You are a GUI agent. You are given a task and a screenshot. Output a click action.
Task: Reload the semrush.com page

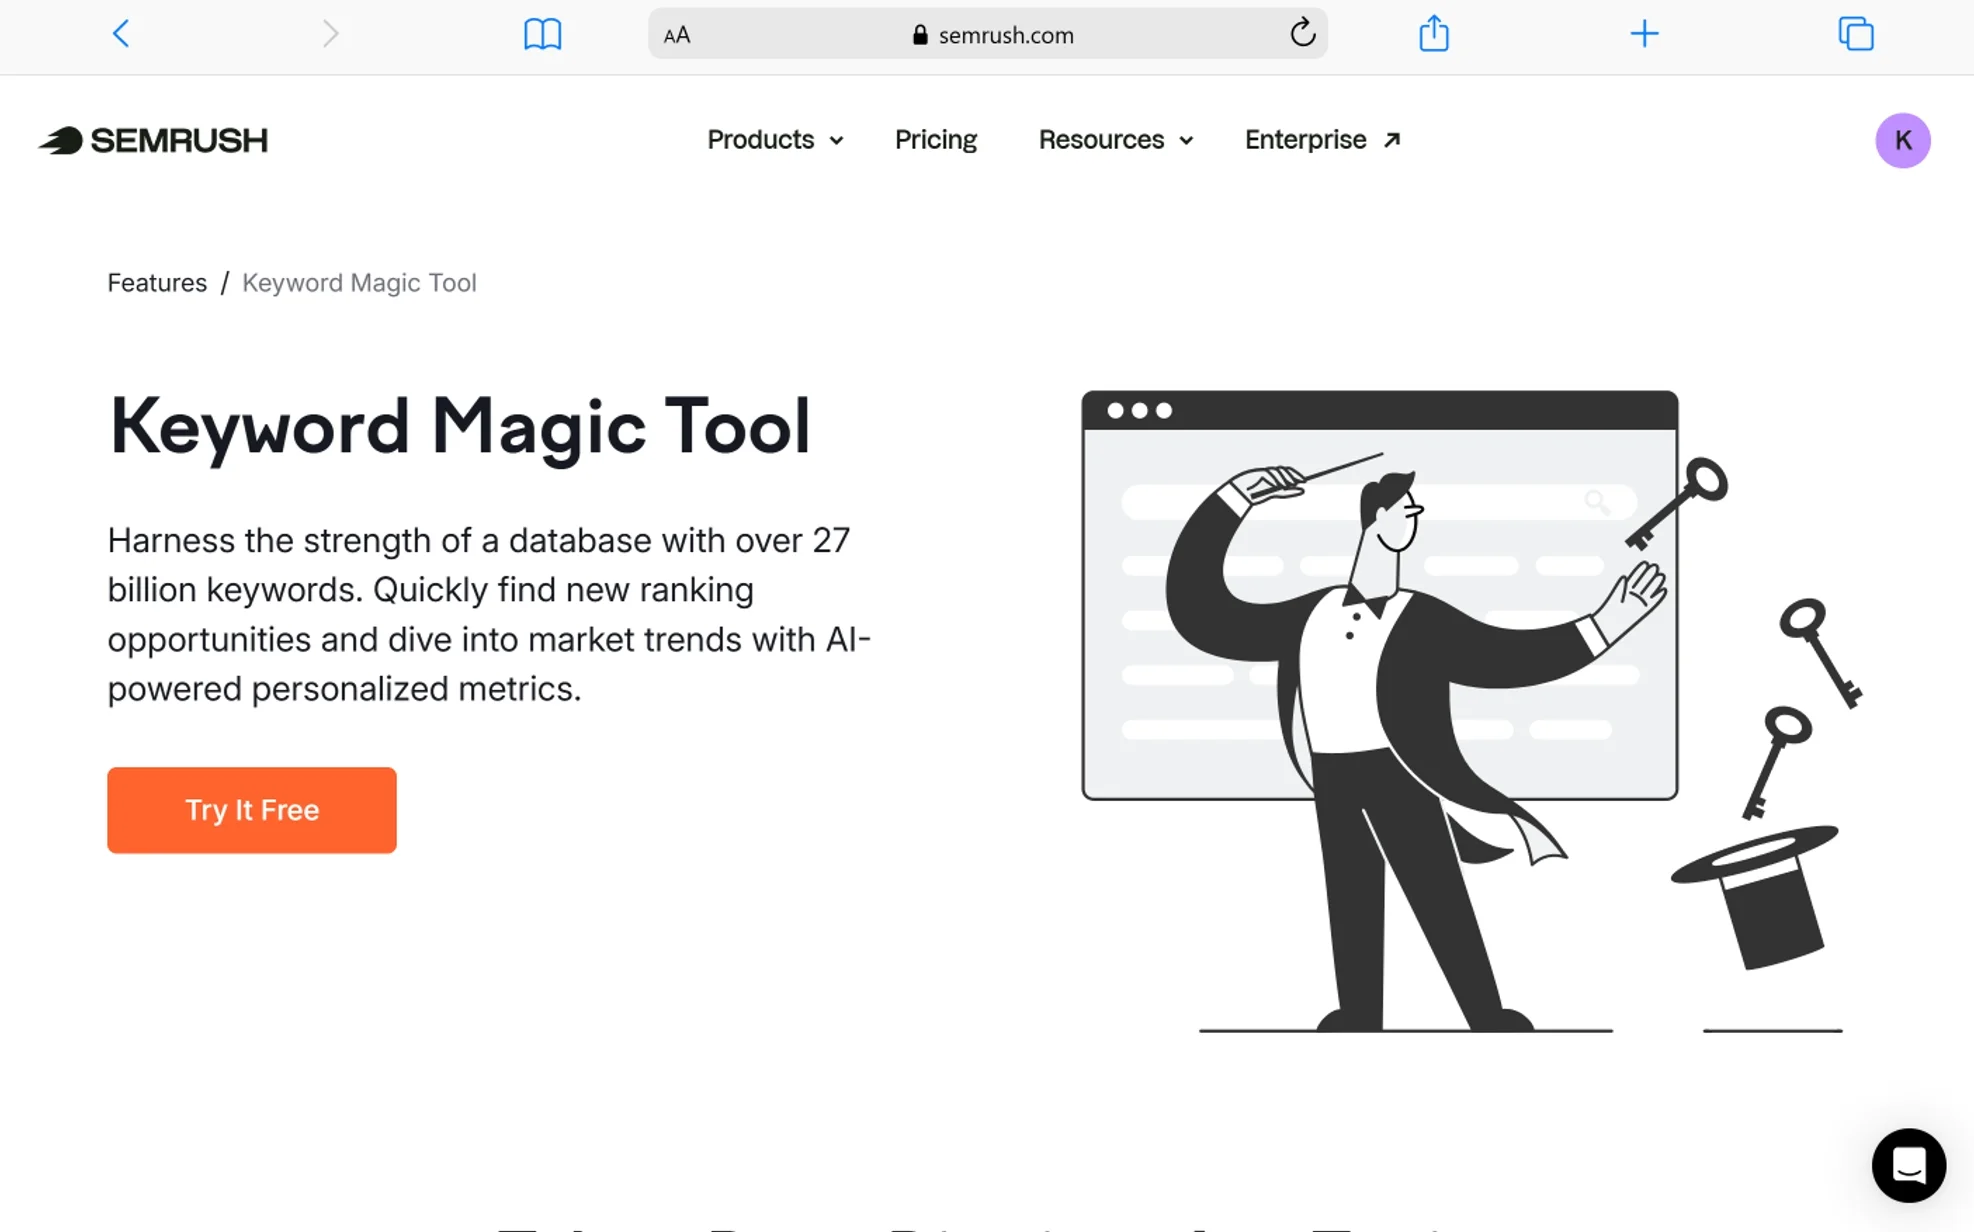coord(1302,34)
